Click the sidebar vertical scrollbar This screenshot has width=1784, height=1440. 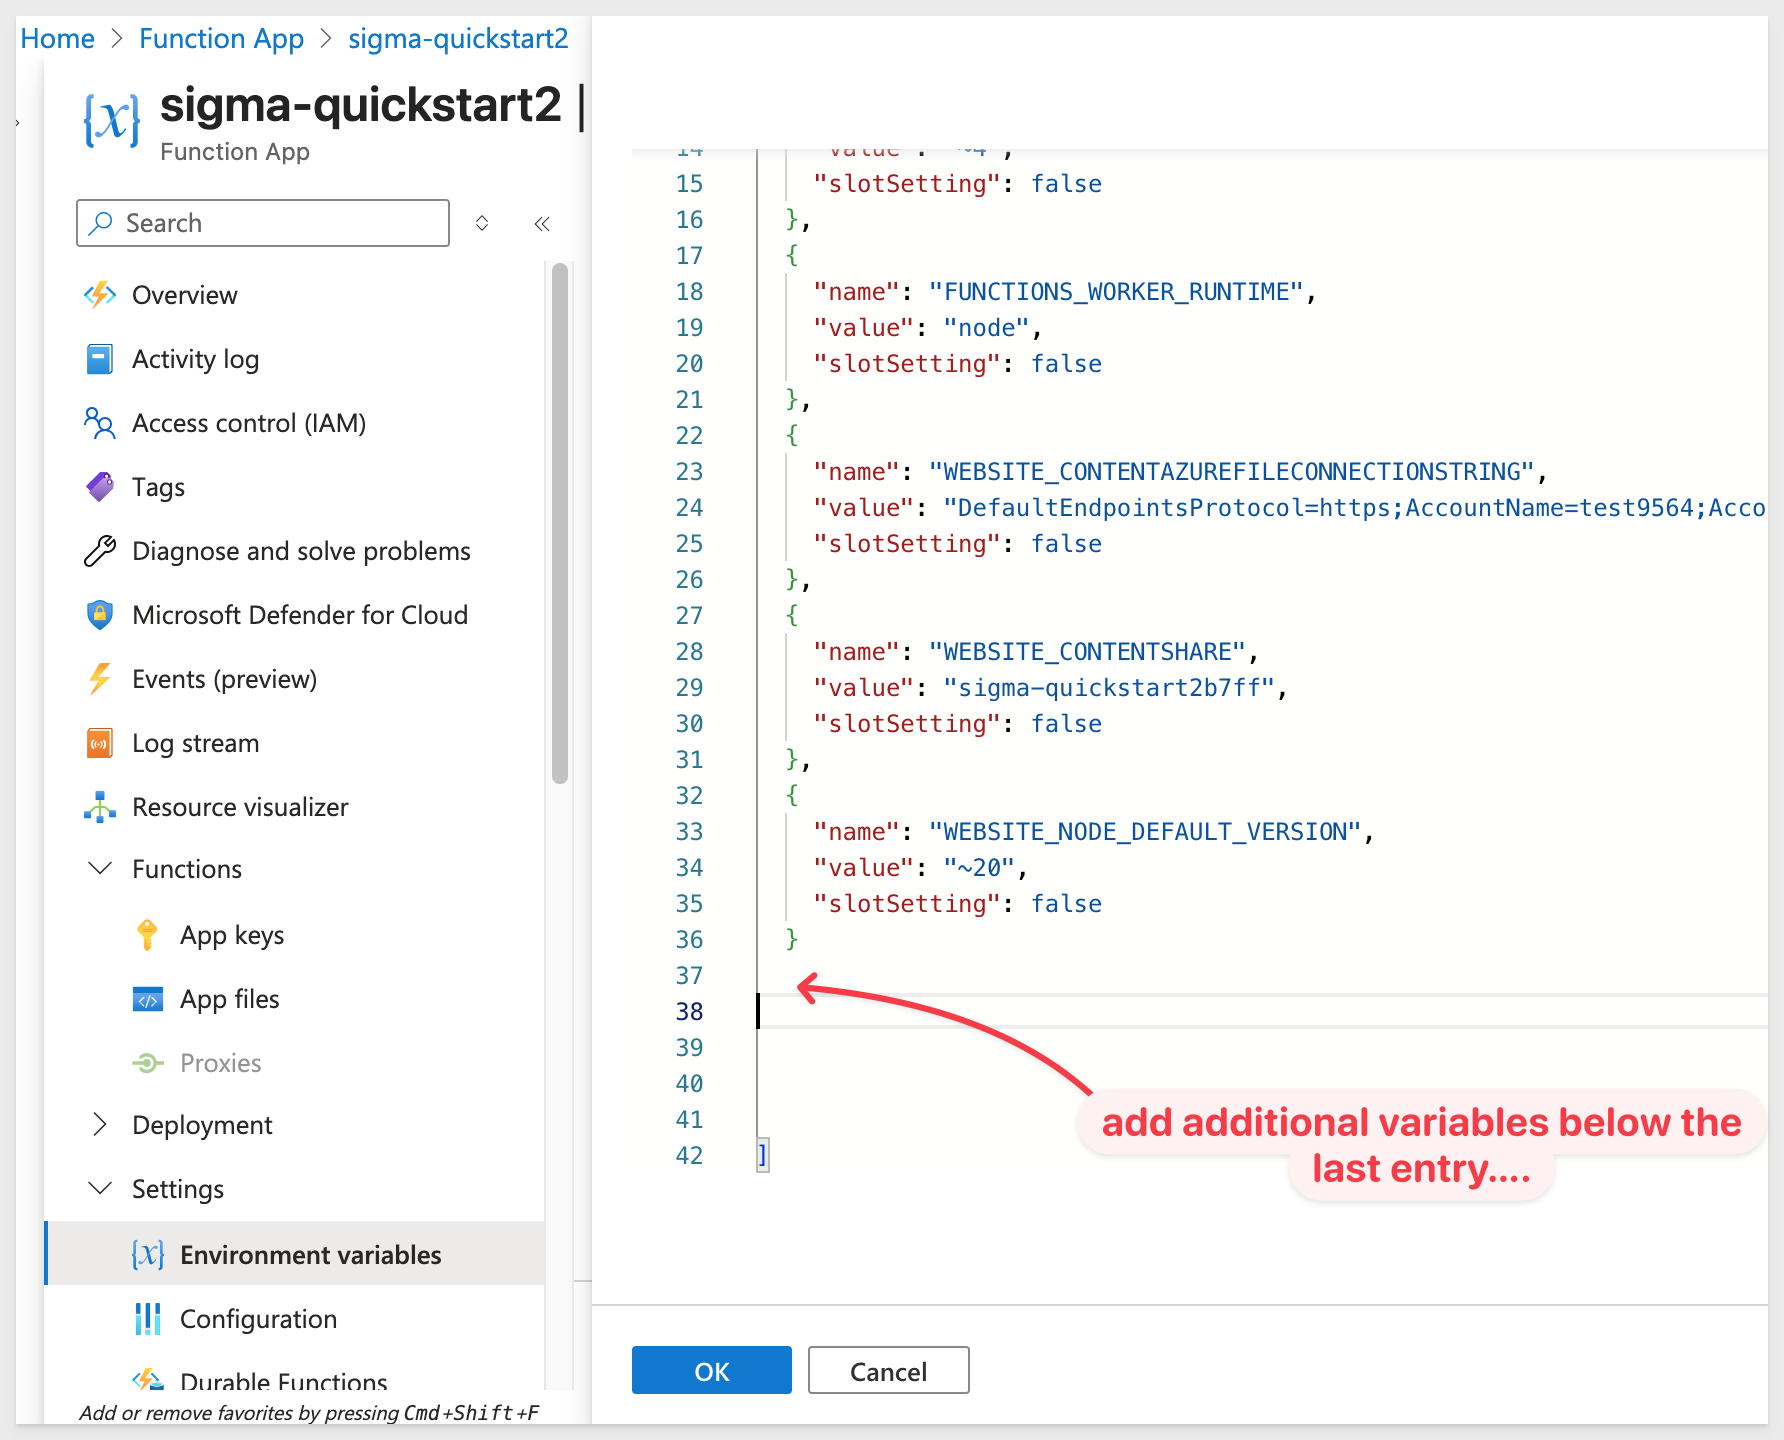(560, 522)
